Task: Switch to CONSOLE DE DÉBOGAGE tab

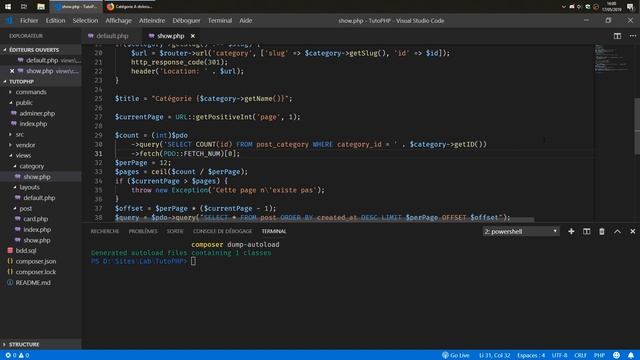Action: point(222,231)
